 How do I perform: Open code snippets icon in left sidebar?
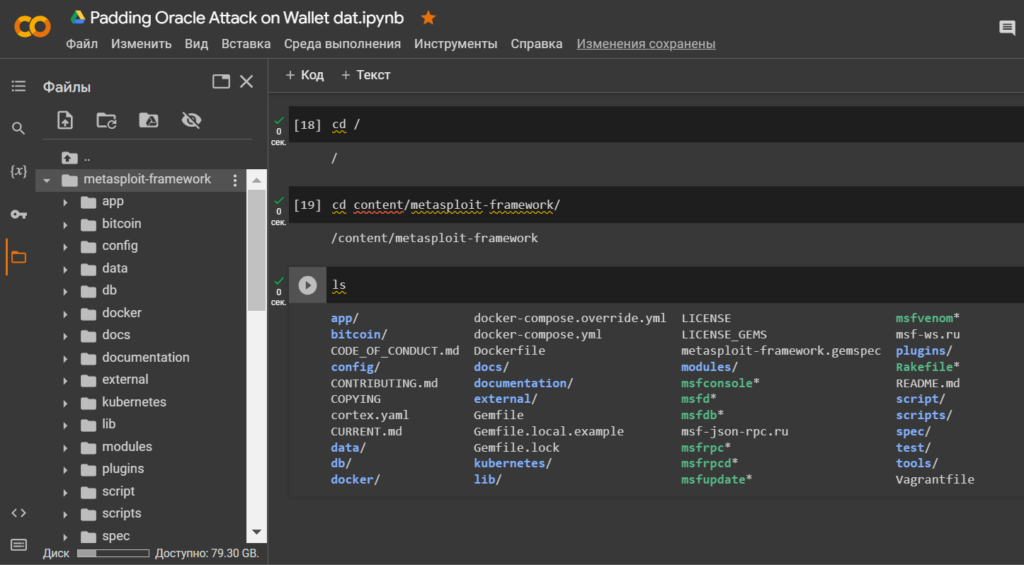coord(18,513)
